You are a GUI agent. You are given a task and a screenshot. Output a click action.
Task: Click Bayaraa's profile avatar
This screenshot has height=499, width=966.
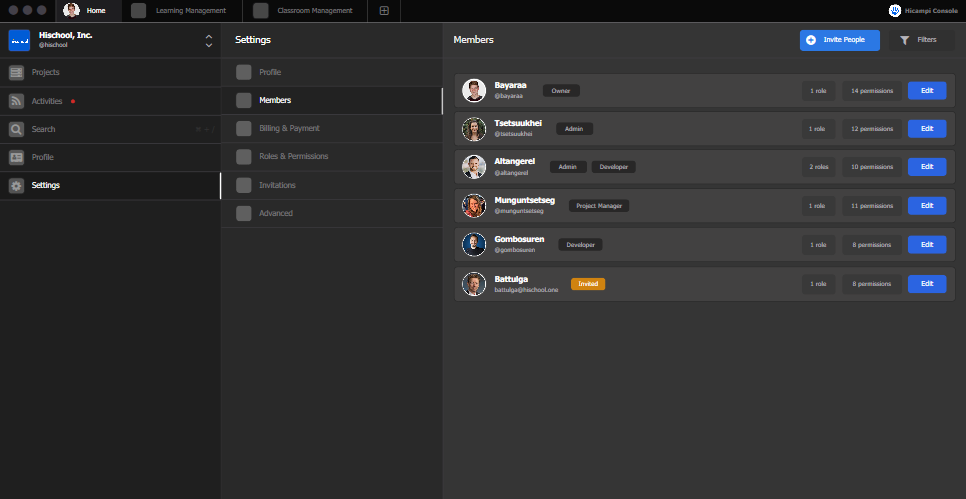(474, 91)
